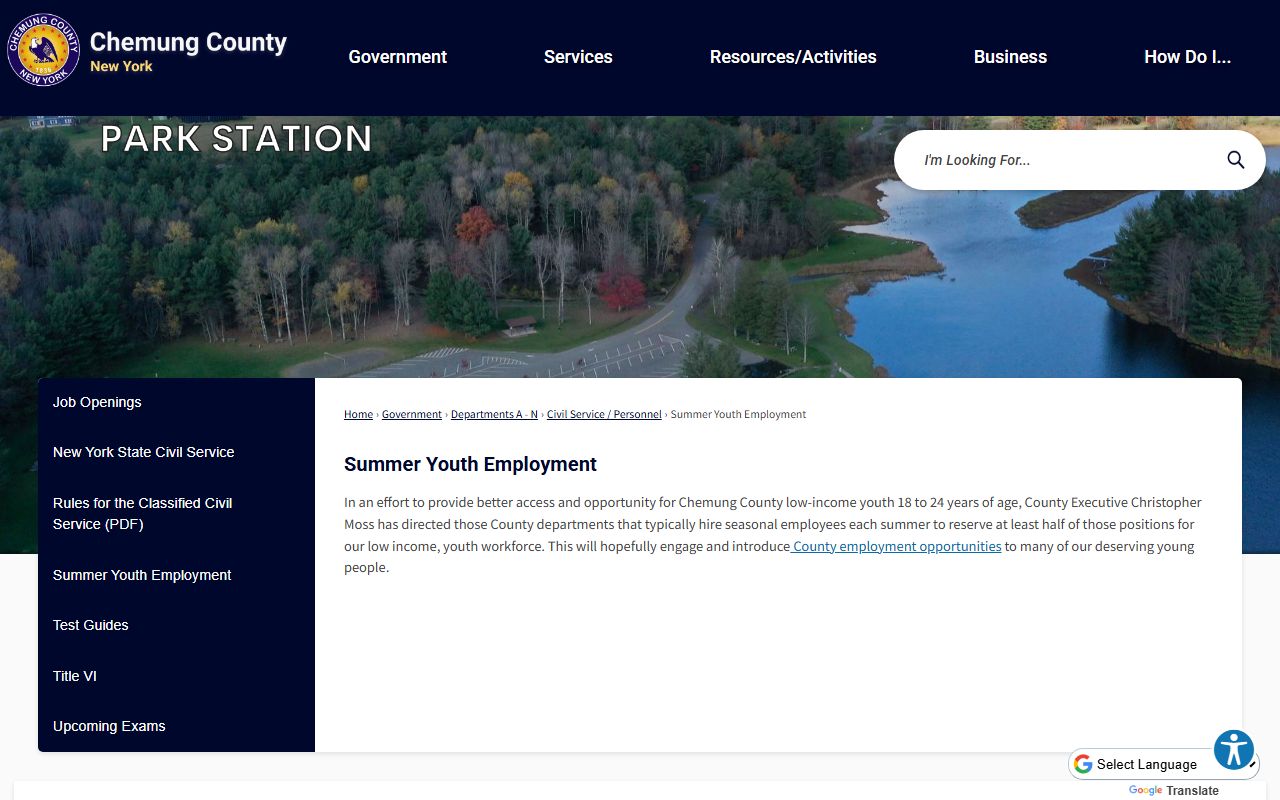Image resolution: width=1280 pixels, height=800 pixels.
Task: Click the Summer Youth Employment heading
Action: tap(470, 464)
